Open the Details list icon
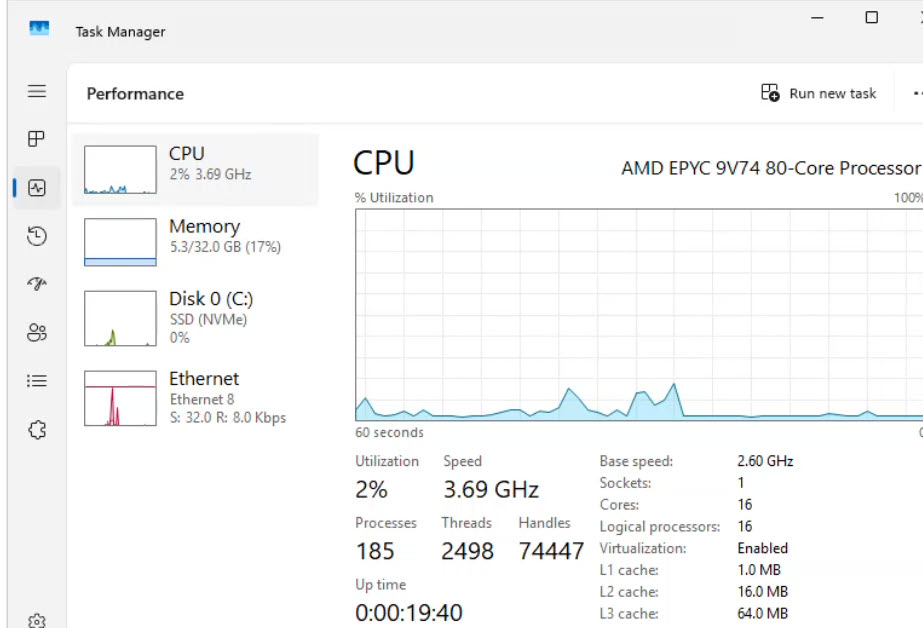The height and width of the screenshot is (628, 923). (x=37, y=381)
